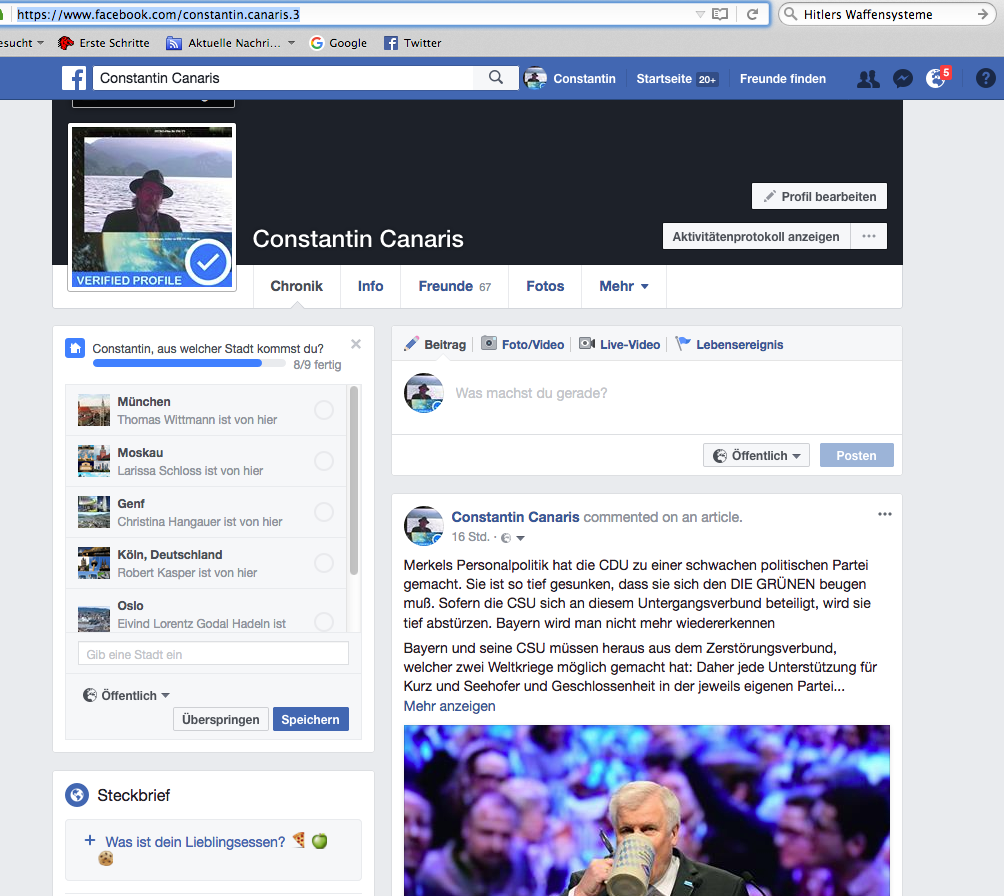Switch to the Chronik tab
This screenshot has height=896, width=1004.
[296, 286]
